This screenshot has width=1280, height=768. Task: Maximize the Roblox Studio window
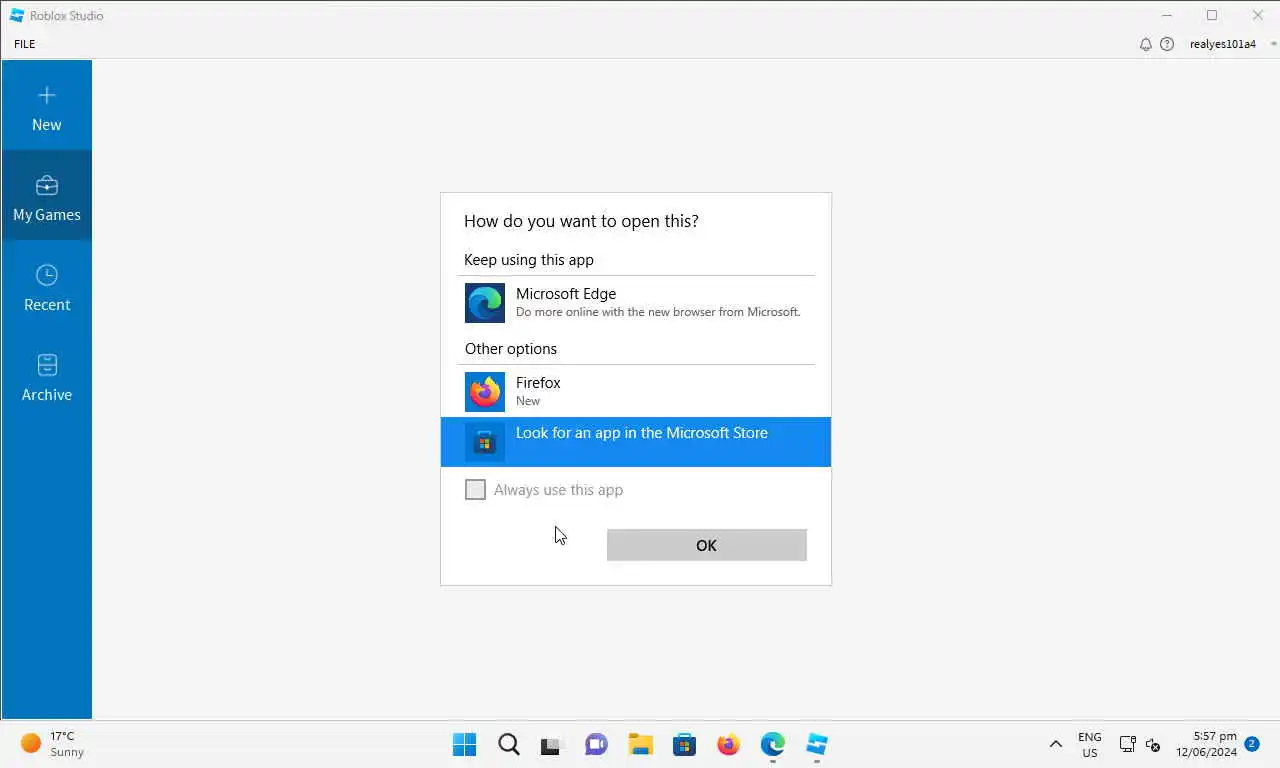[x=1212, y=15]
